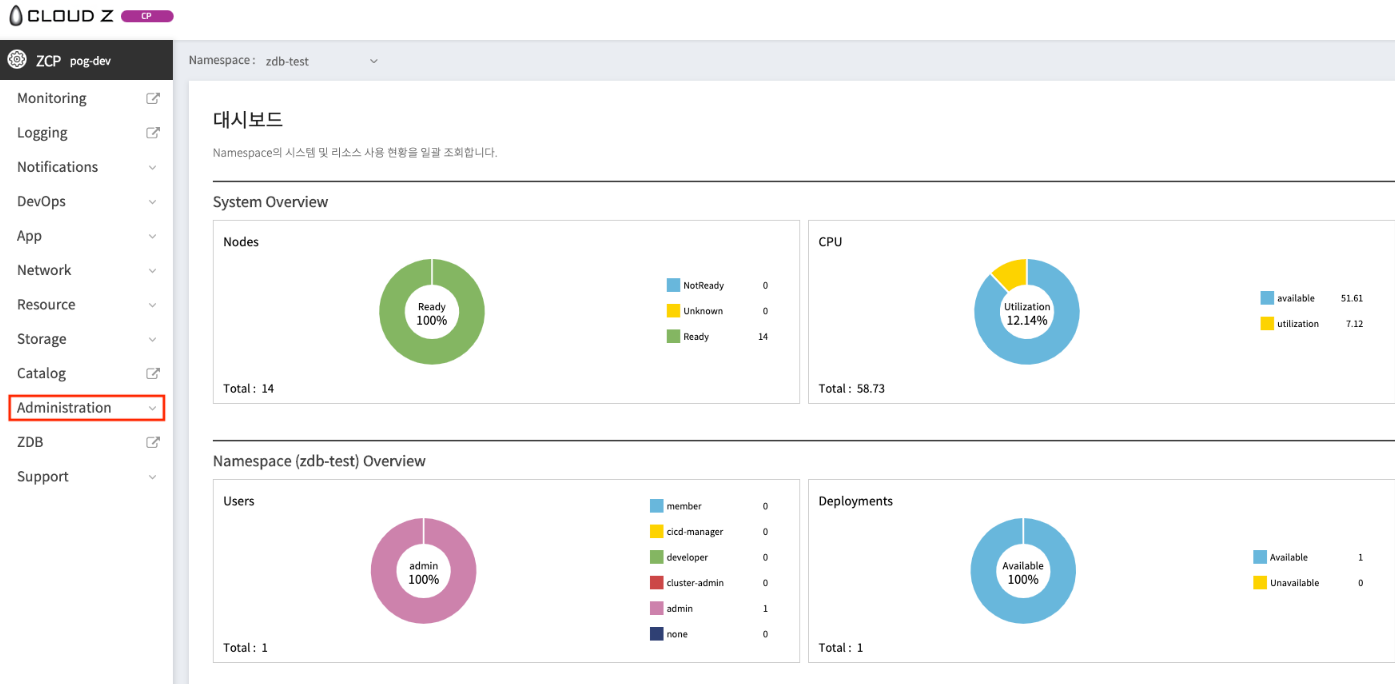Expand the DevOps menu chevron
This screenshot has height=684, width=1395.
click(x=153, y=202)
